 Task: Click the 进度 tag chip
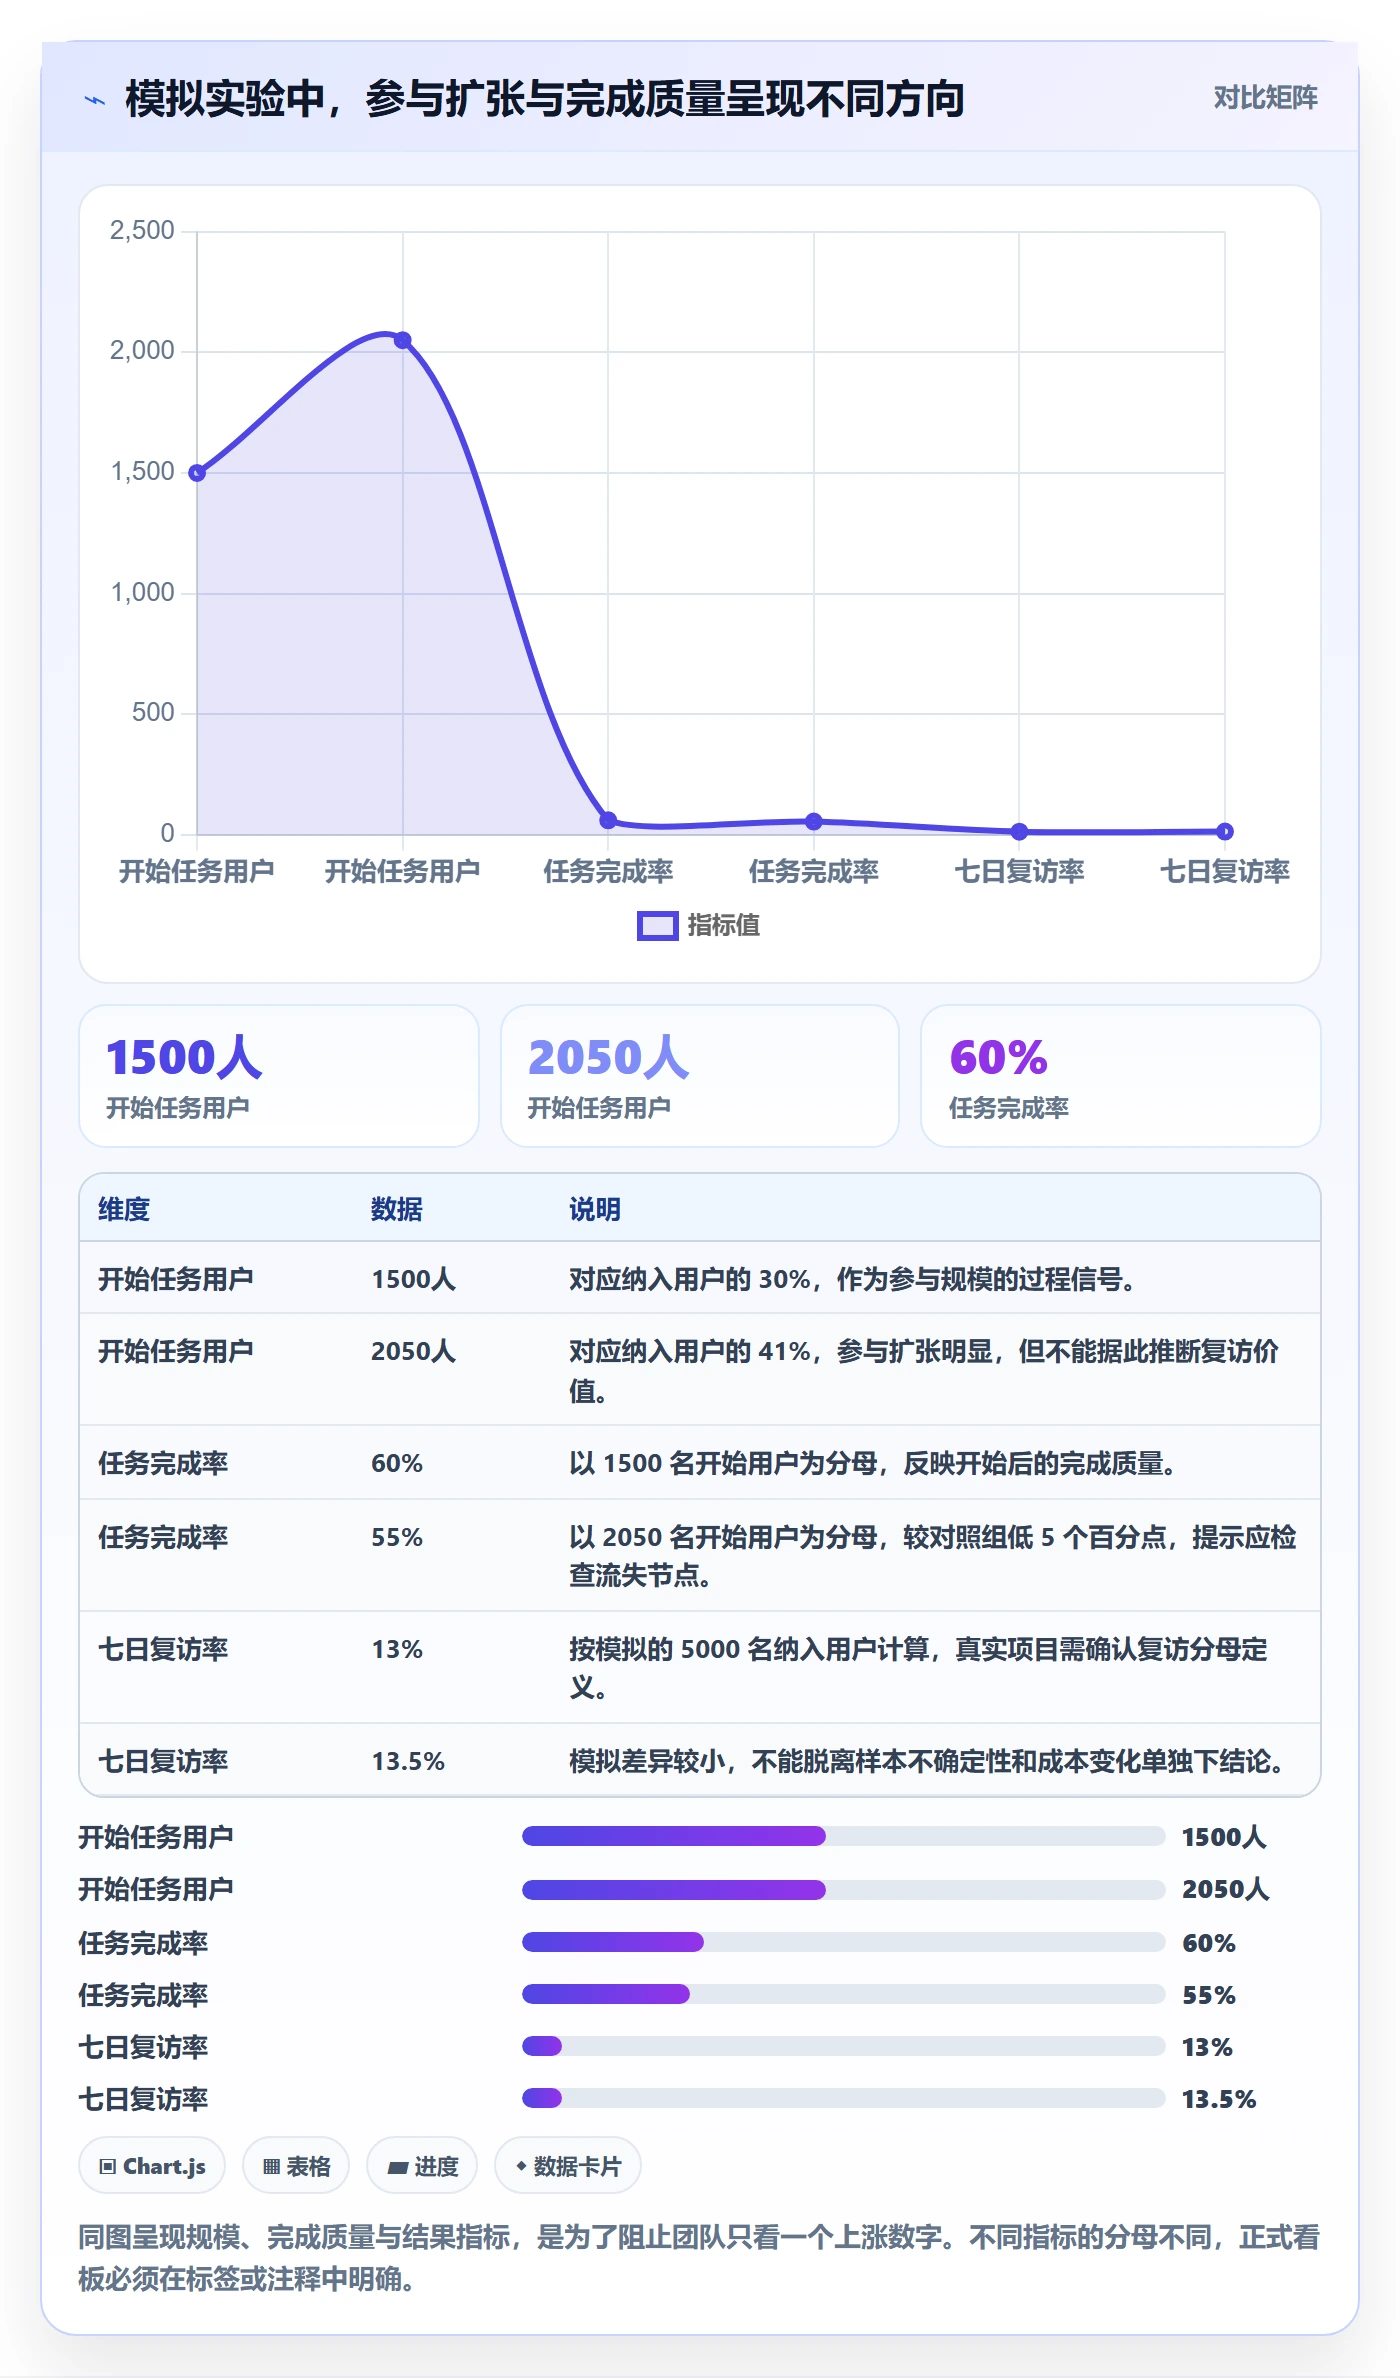(x=422, y=2166)
